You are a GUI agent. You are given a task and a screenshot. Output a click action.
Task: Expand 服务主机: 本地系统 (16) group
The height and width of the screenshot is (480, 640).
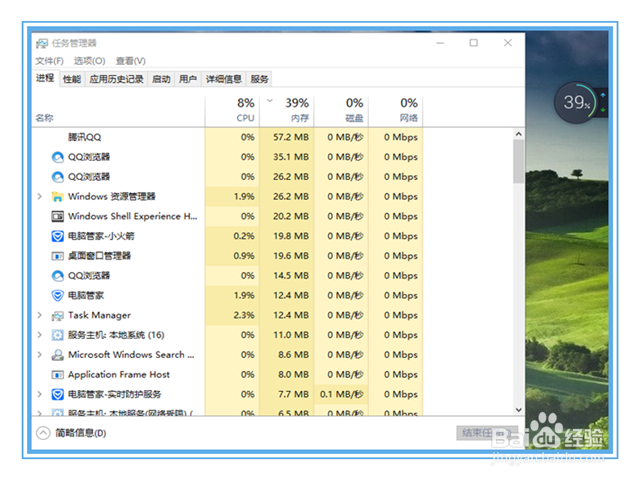pos(40,335)
